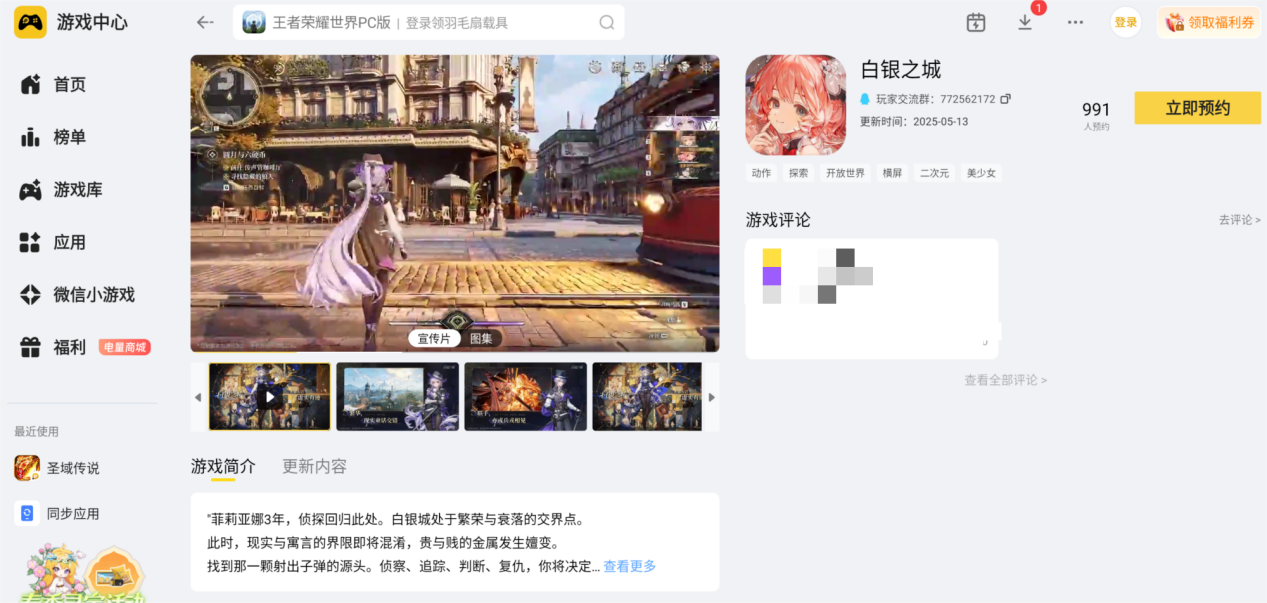1267x603 pixels.
Task: Open the 福利 gift icon
Action: pos(30,347)
